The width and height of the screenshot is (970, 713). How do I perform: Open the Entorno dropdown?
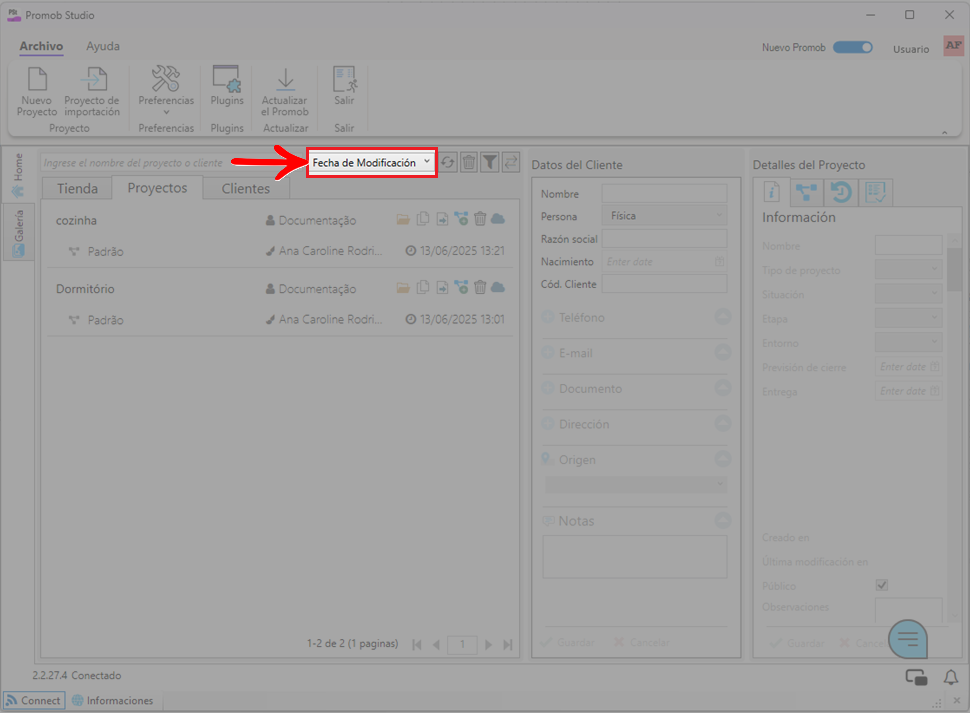point(908,343)
